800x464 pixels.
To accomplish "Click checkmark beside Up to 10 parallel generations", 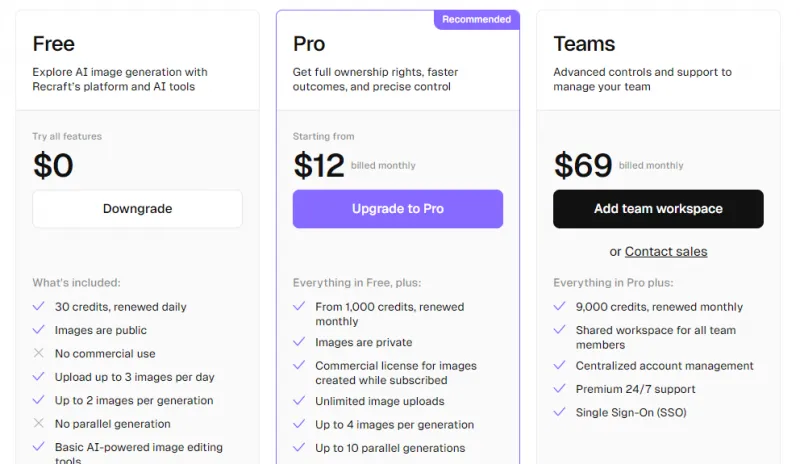I will coord(299,448).
